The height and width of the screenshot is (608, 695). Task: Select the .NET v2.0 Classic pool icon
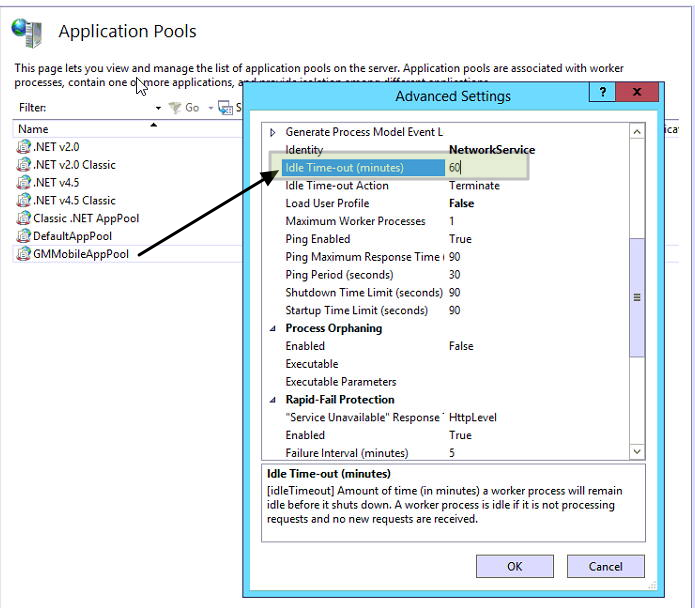coord(24,165)
